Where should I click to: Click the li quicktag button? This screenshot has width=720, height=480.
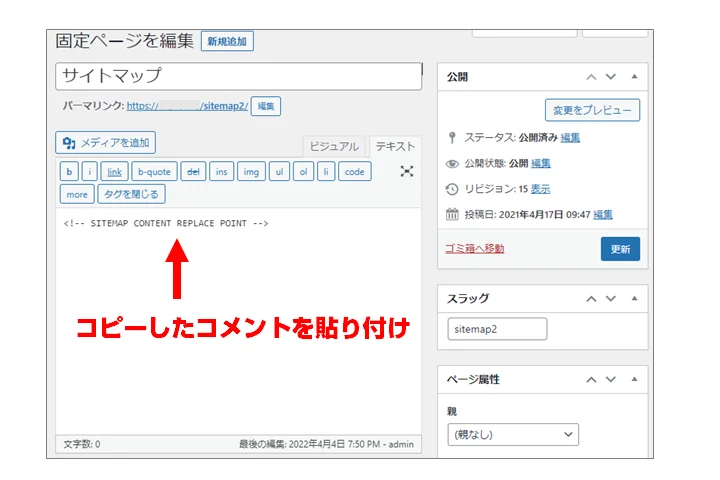326,172
